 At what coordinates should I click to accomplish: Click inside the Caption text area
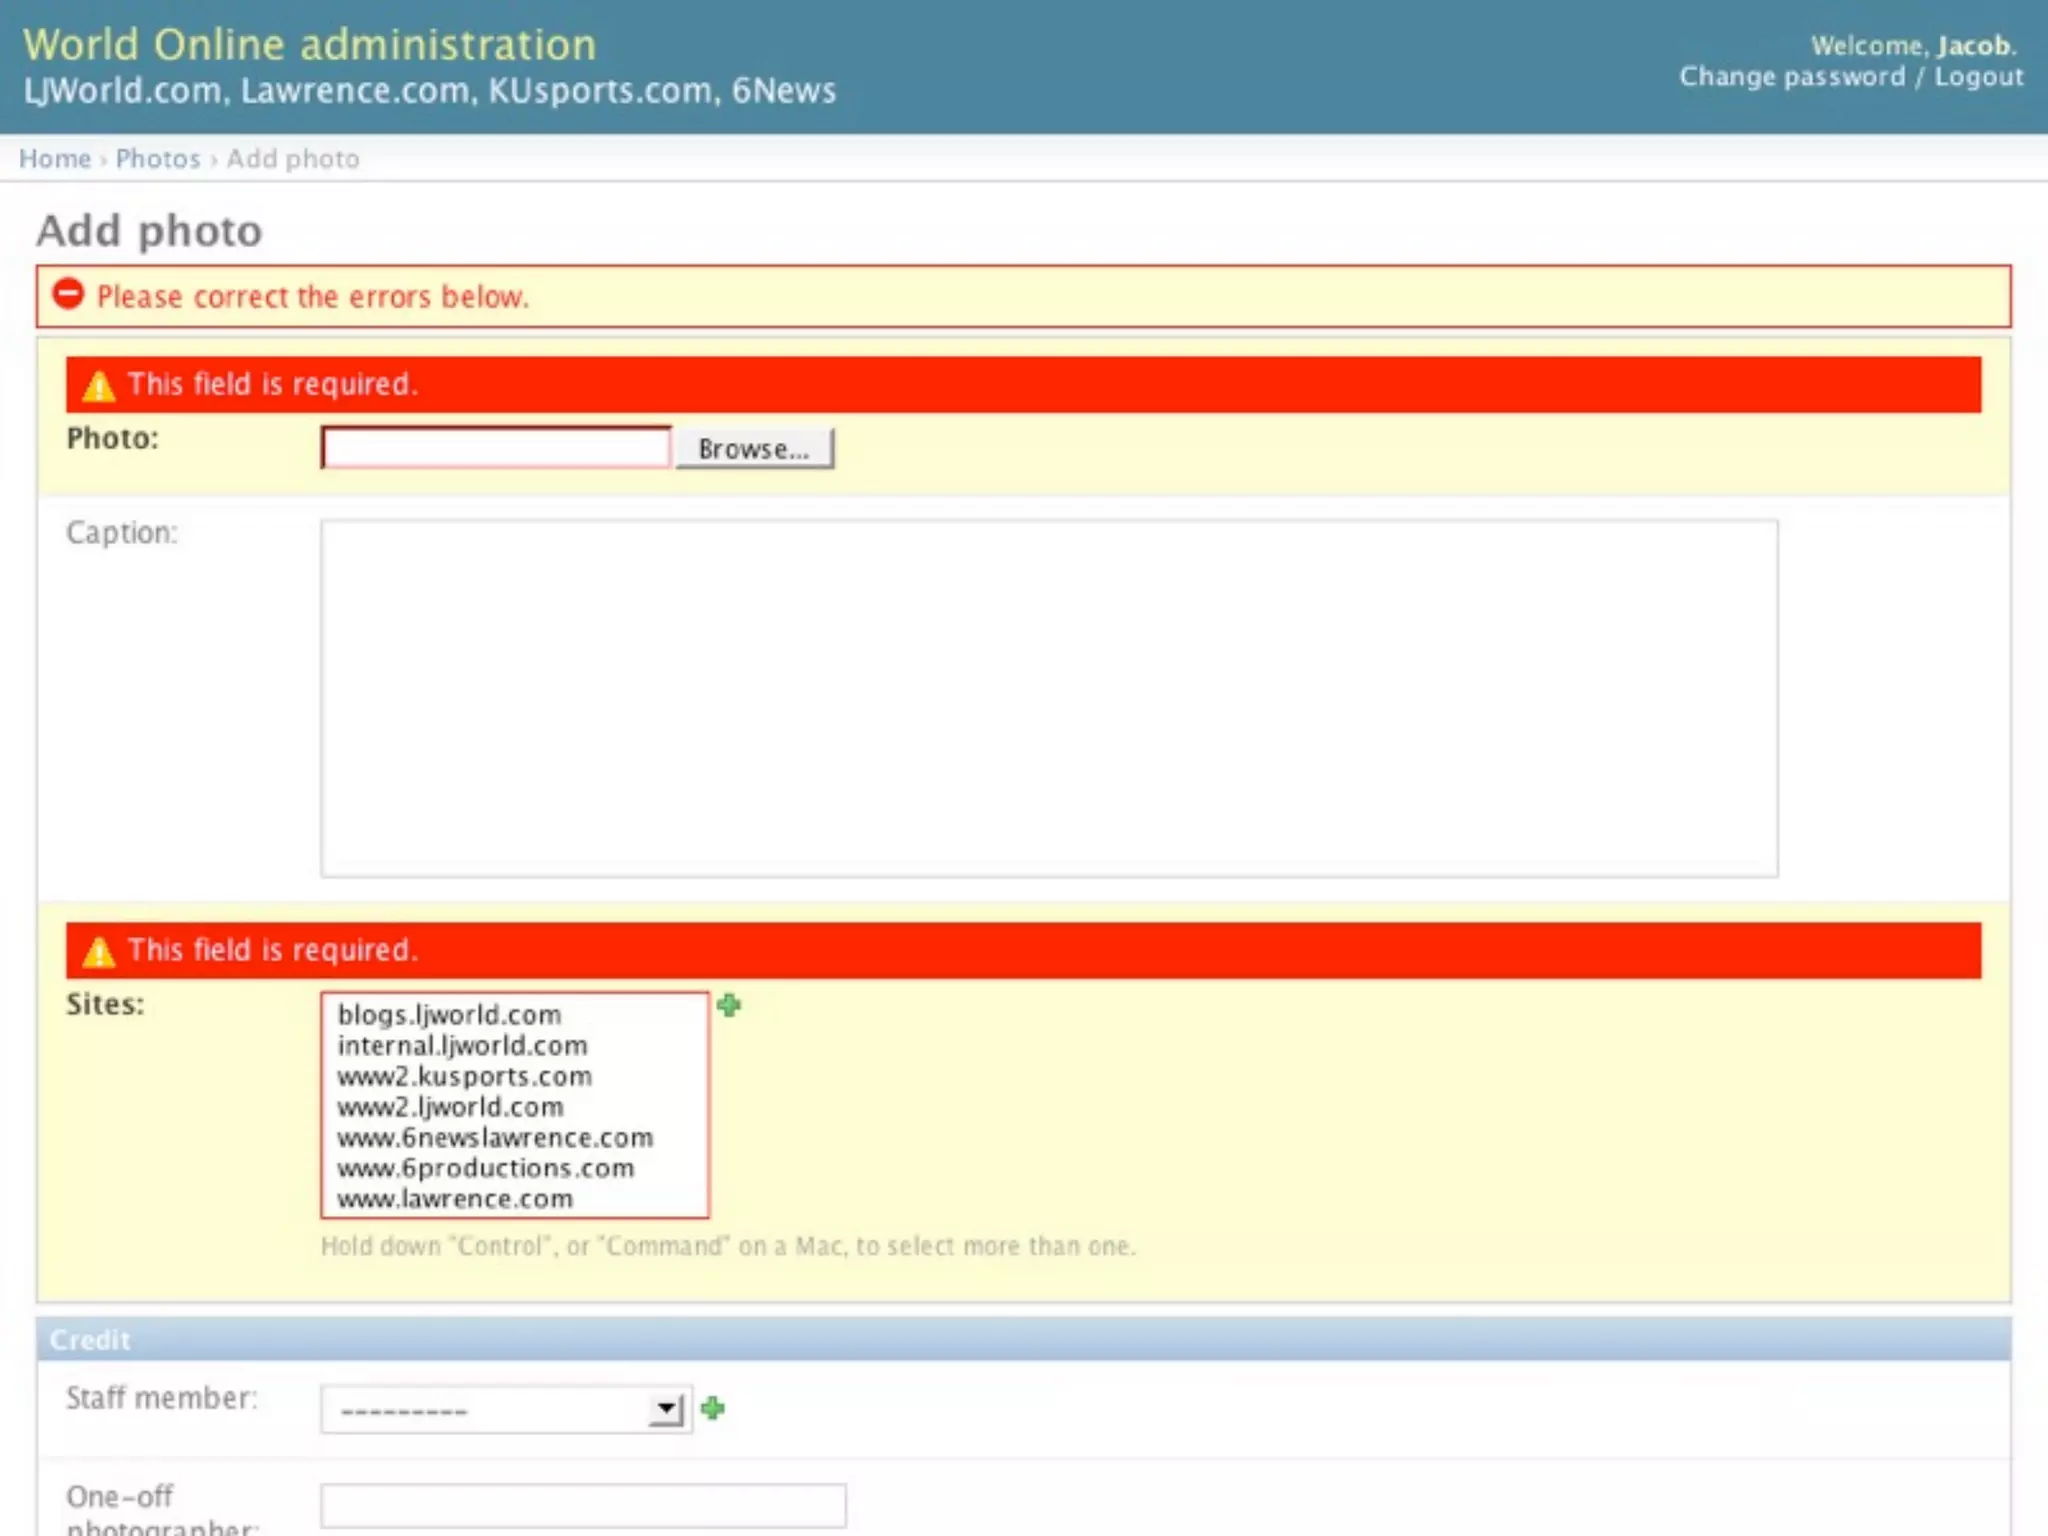[x=1048, y=697]
